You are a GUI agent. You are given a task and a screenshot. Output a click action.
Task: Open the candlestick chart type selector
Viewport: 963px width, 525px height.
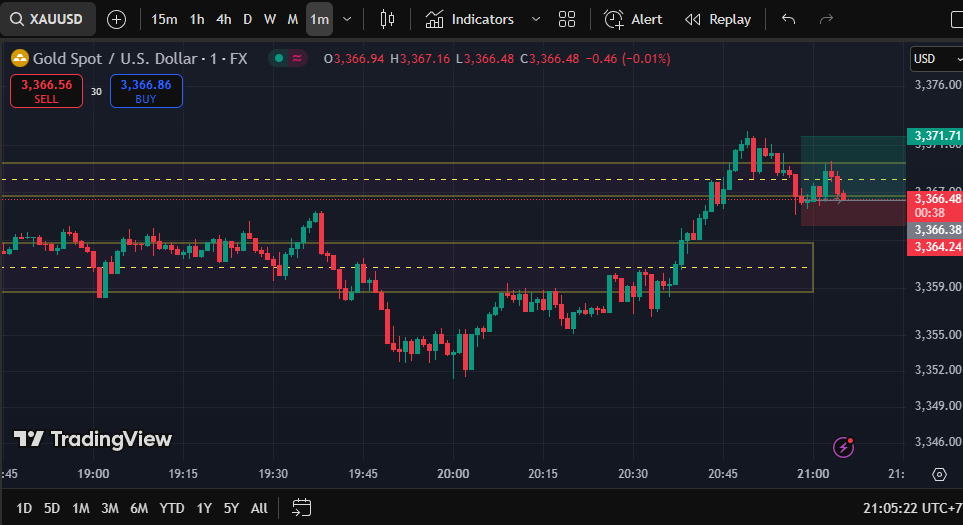click(x=387, y=20)
